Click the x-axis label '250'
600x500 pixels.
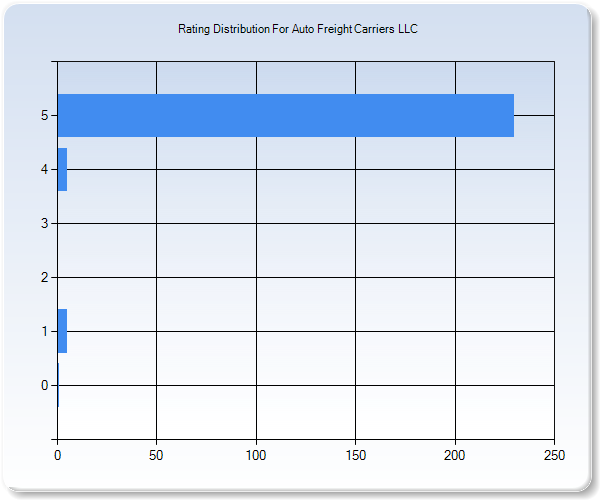point(554,455)
